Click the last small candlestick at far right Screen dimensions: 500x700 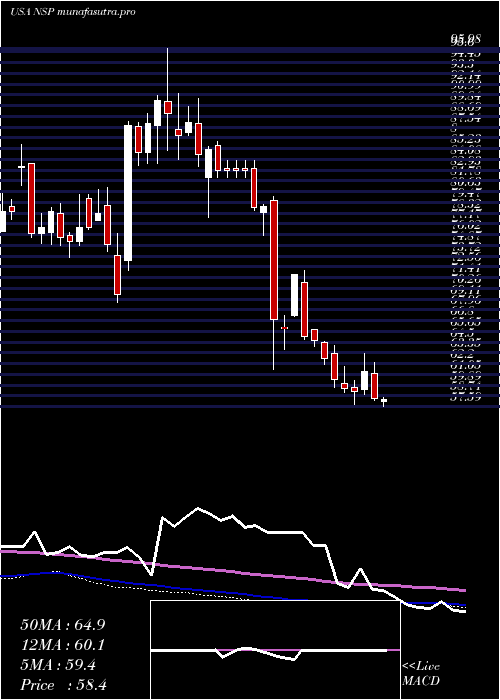tap(383, 401)
